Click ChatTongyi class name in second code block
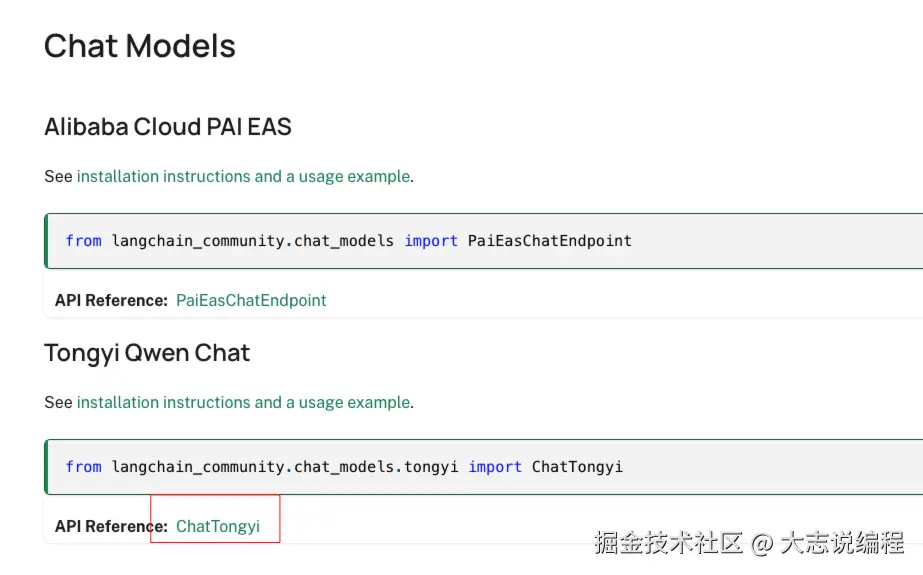 [577, 467]
